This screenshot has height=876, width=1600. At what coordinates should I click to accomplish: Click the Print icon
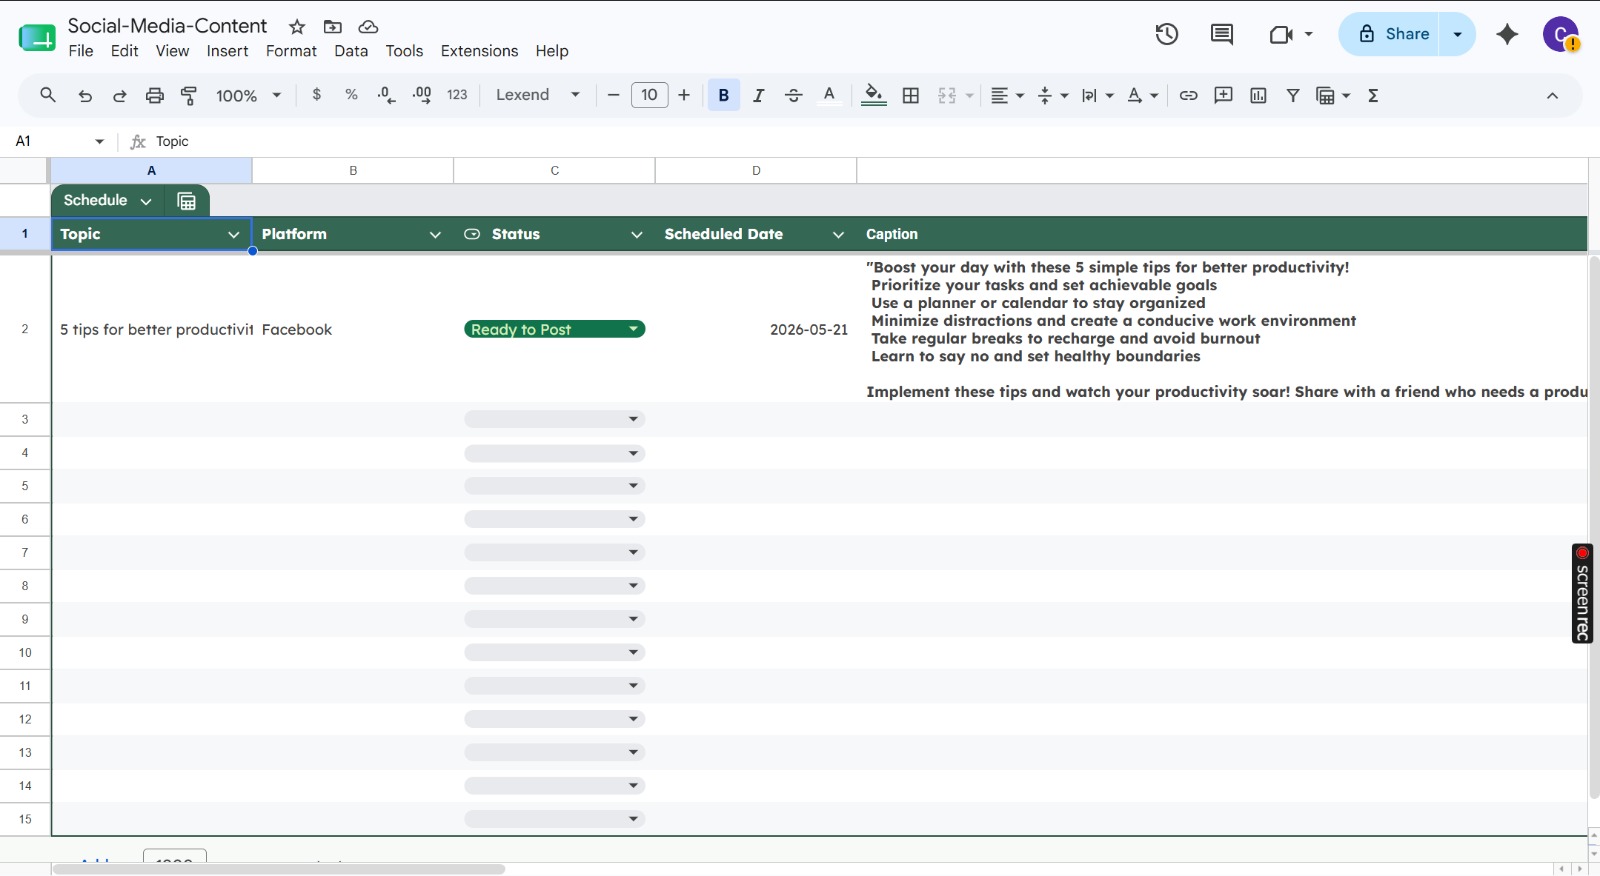click(154, 96)
